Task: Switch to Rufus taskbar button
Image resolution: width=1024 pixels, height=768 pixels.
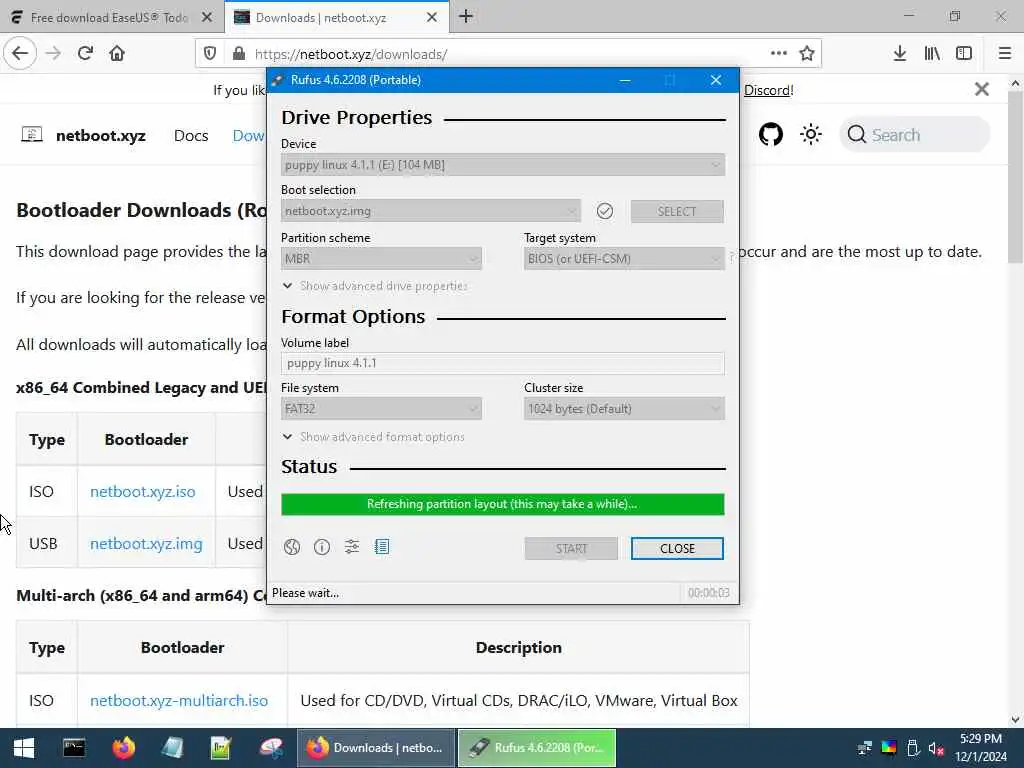Action: 537,748
